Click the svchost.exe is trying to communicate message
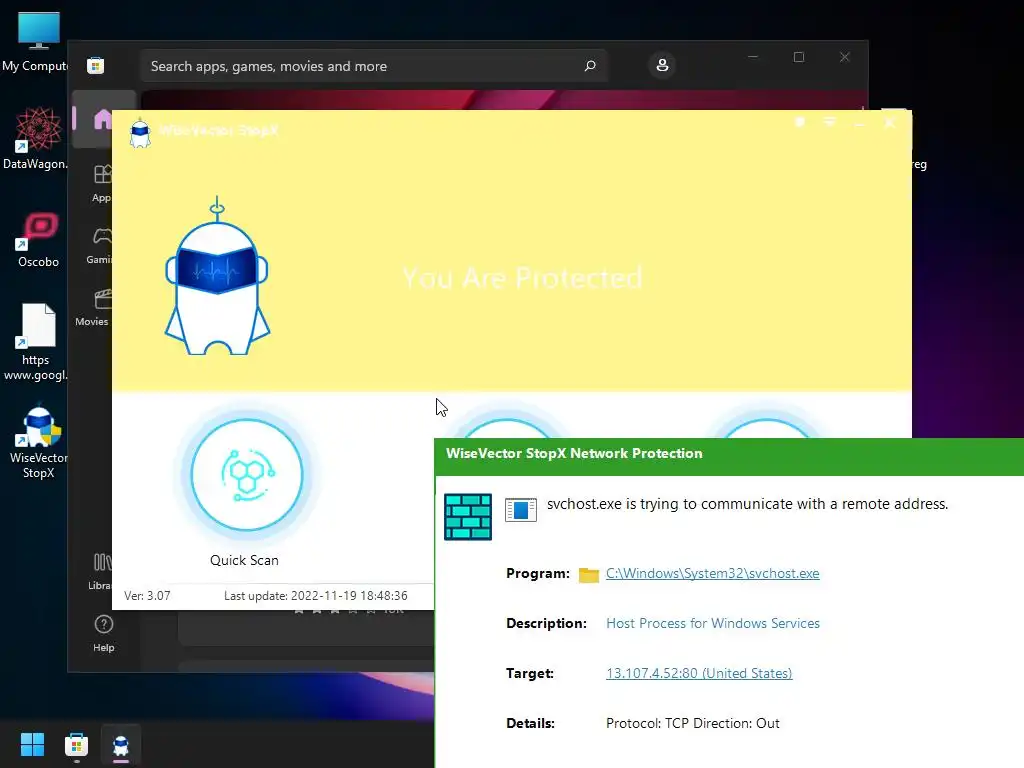Image resolution: width=1024 pixels, height=768 pixels. [x=747, y=504]
